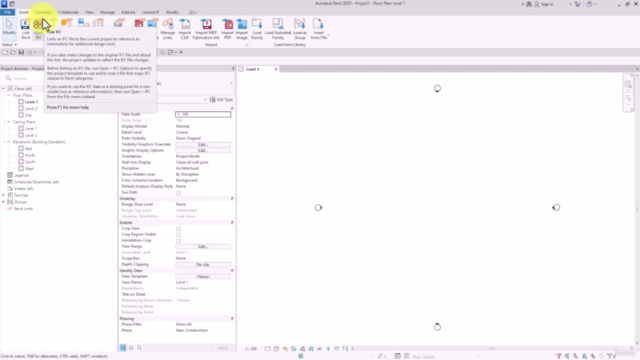Click Edit for View Range
Image resolution: width=640 pixels, height=360 pixels.
[203, 247]
